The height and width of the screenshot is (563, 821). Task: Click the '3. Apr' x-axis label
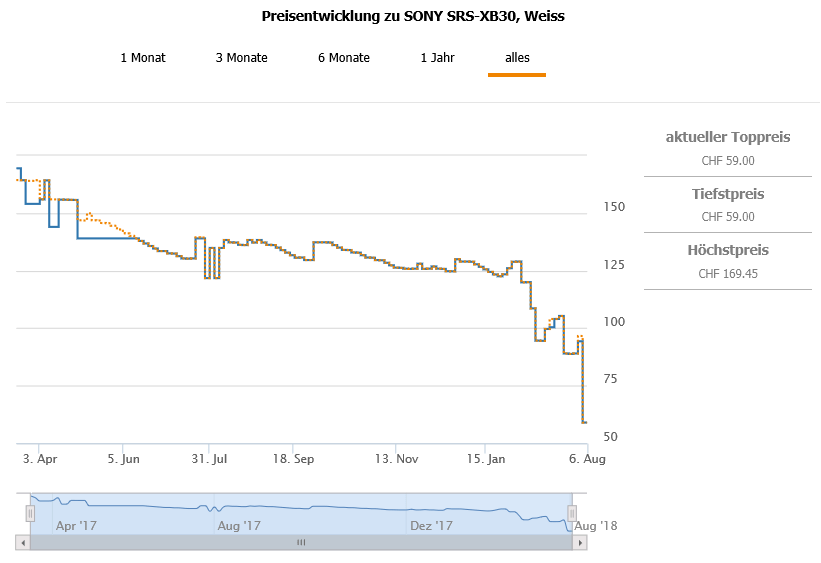[39, 459]
